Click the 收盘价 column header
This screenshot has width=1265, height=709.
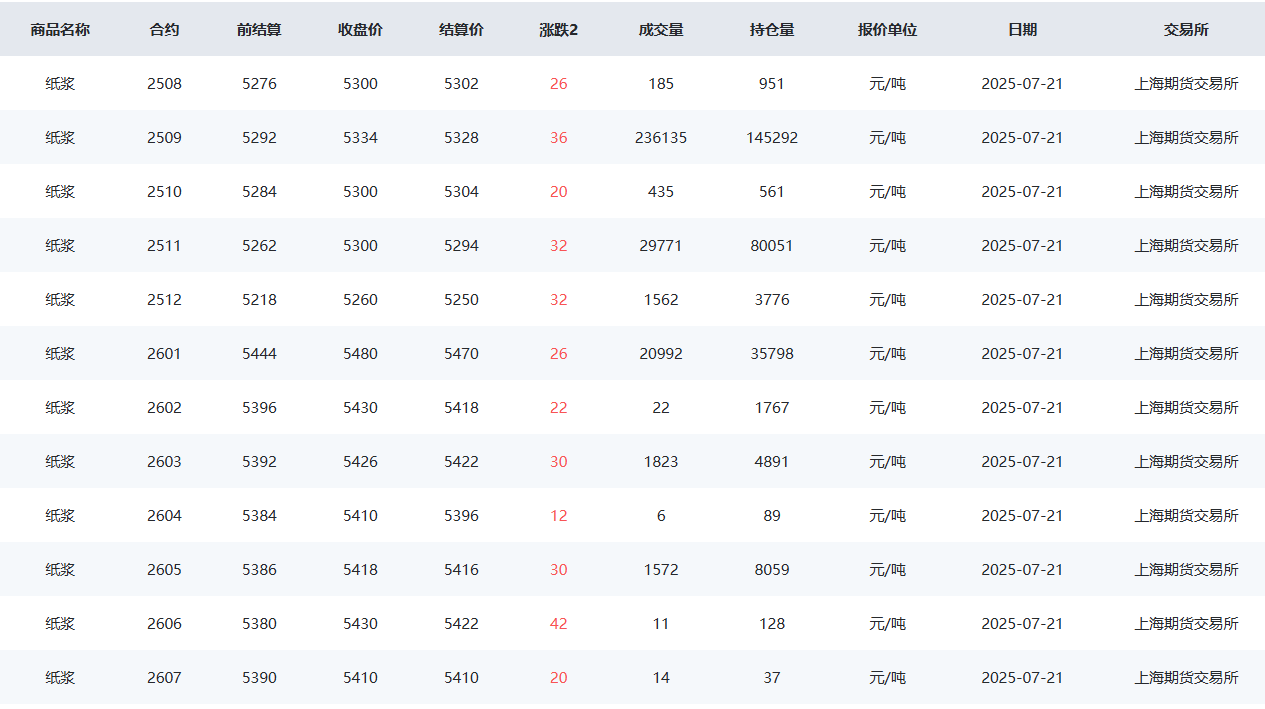click(x=360, y=30)
